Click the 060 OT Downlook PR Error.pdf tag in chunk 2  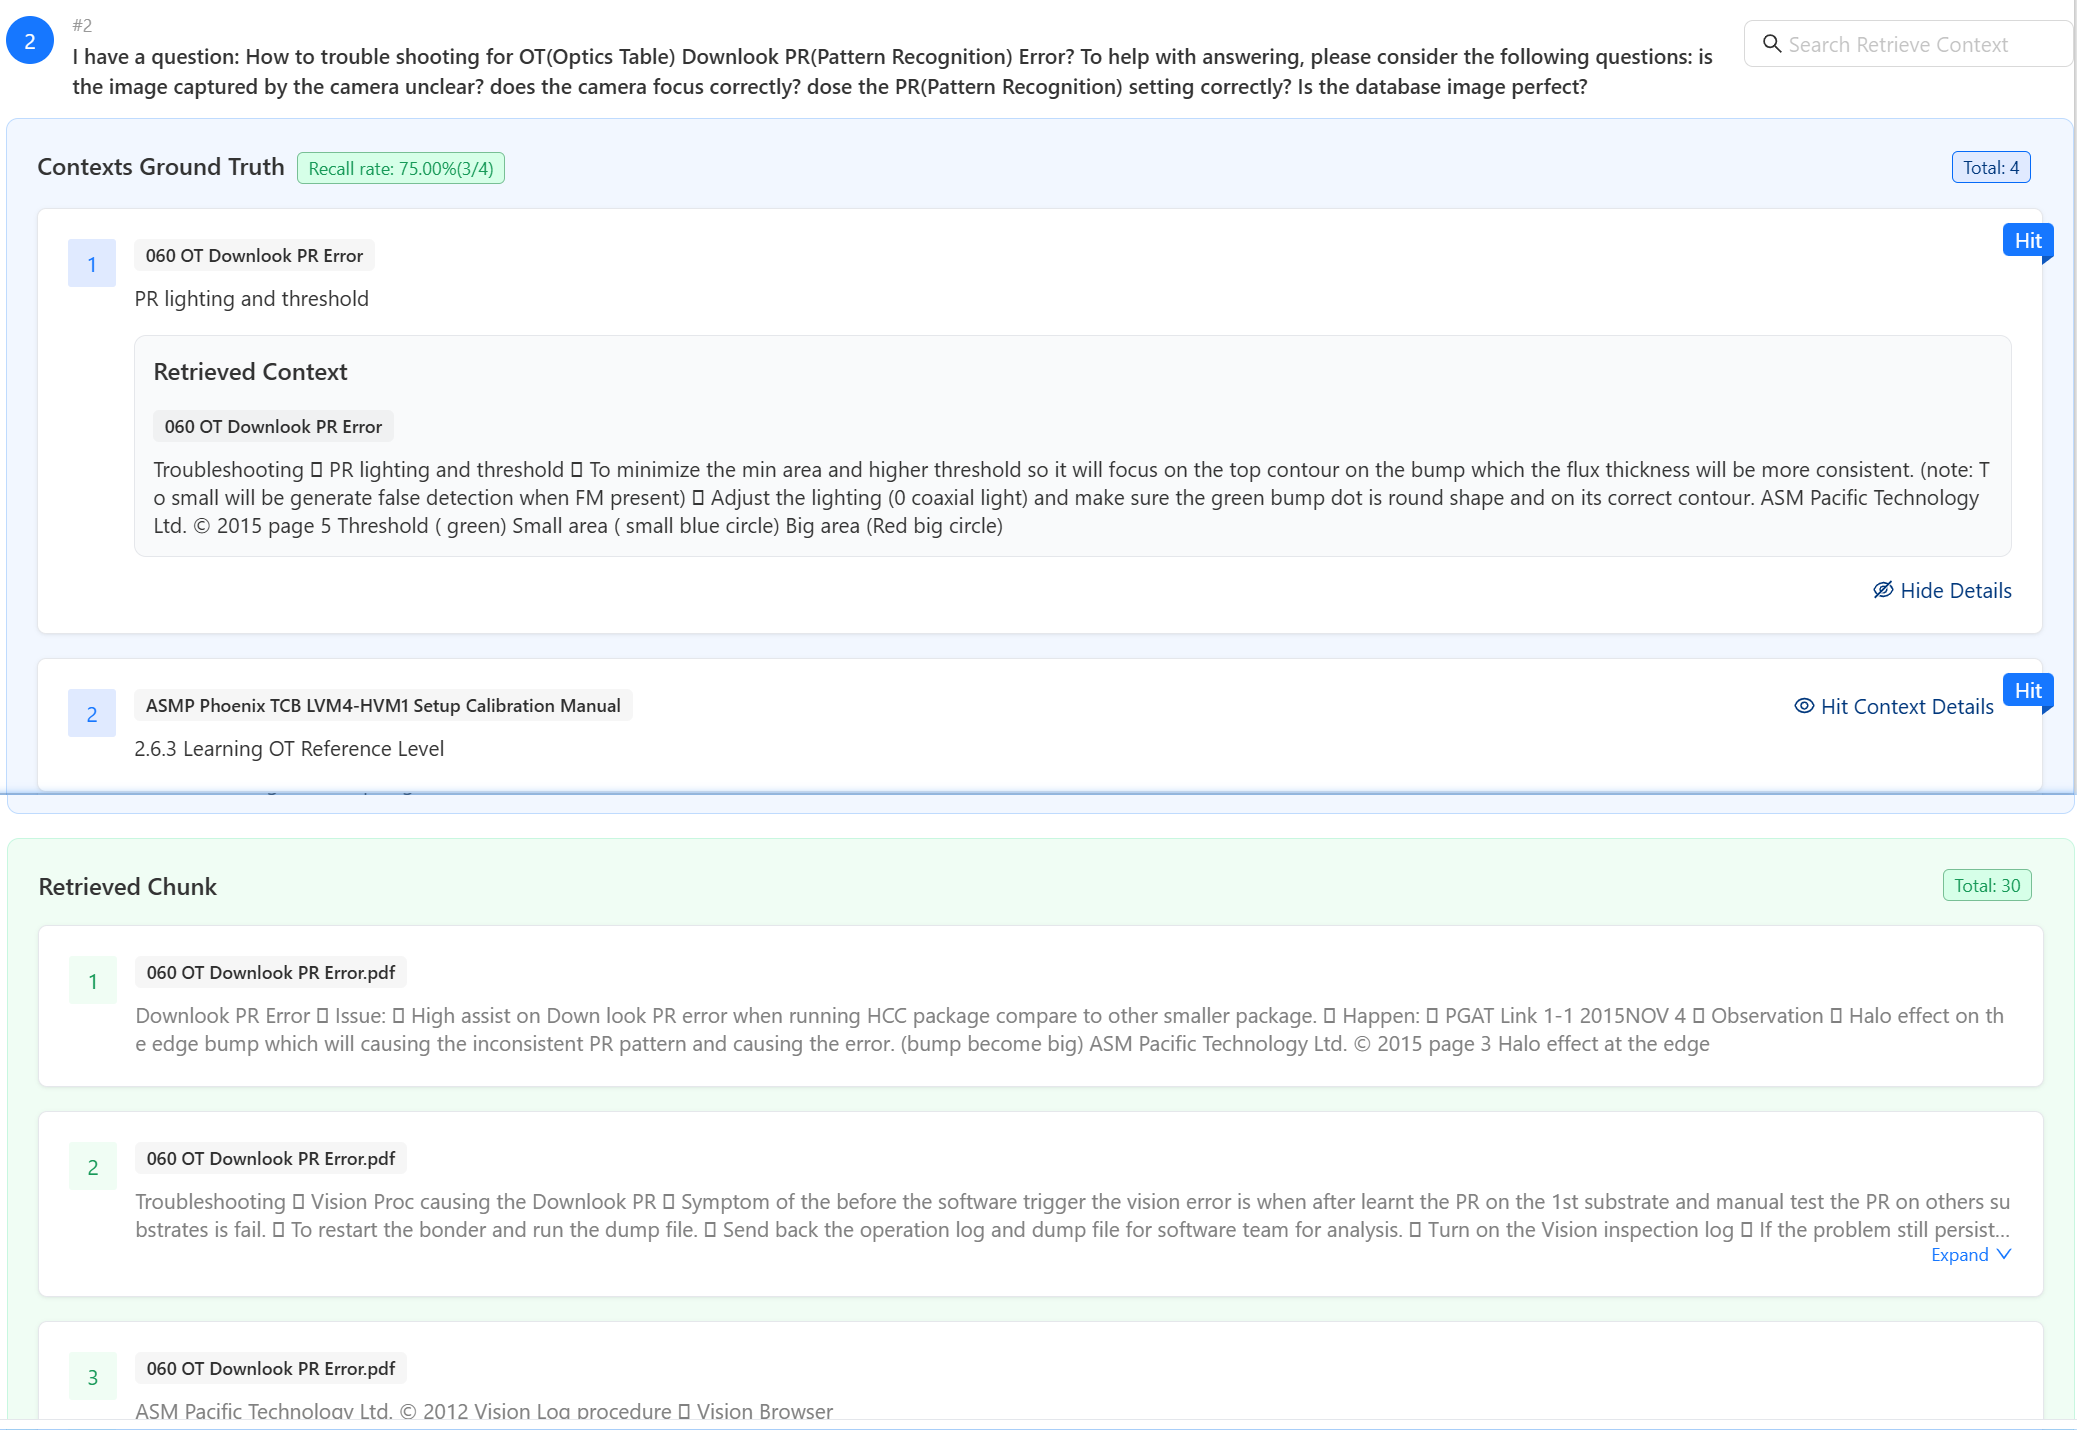[x=271, y=1158]
